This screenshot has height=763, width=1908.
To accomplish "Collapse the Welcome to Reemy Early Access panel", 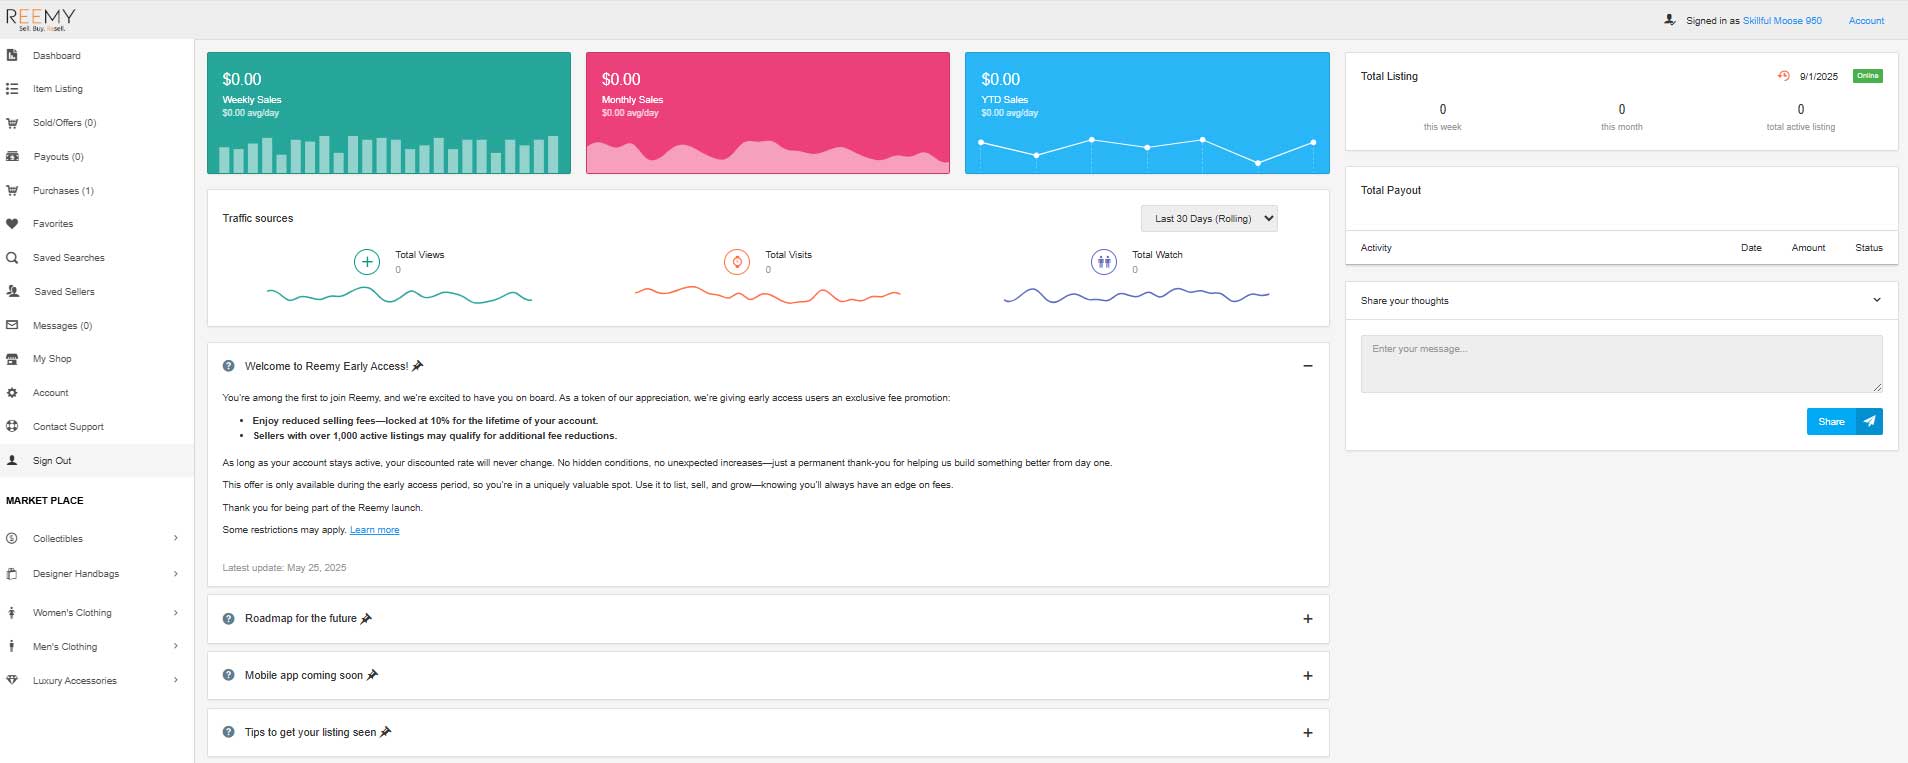I will 1308,366.
